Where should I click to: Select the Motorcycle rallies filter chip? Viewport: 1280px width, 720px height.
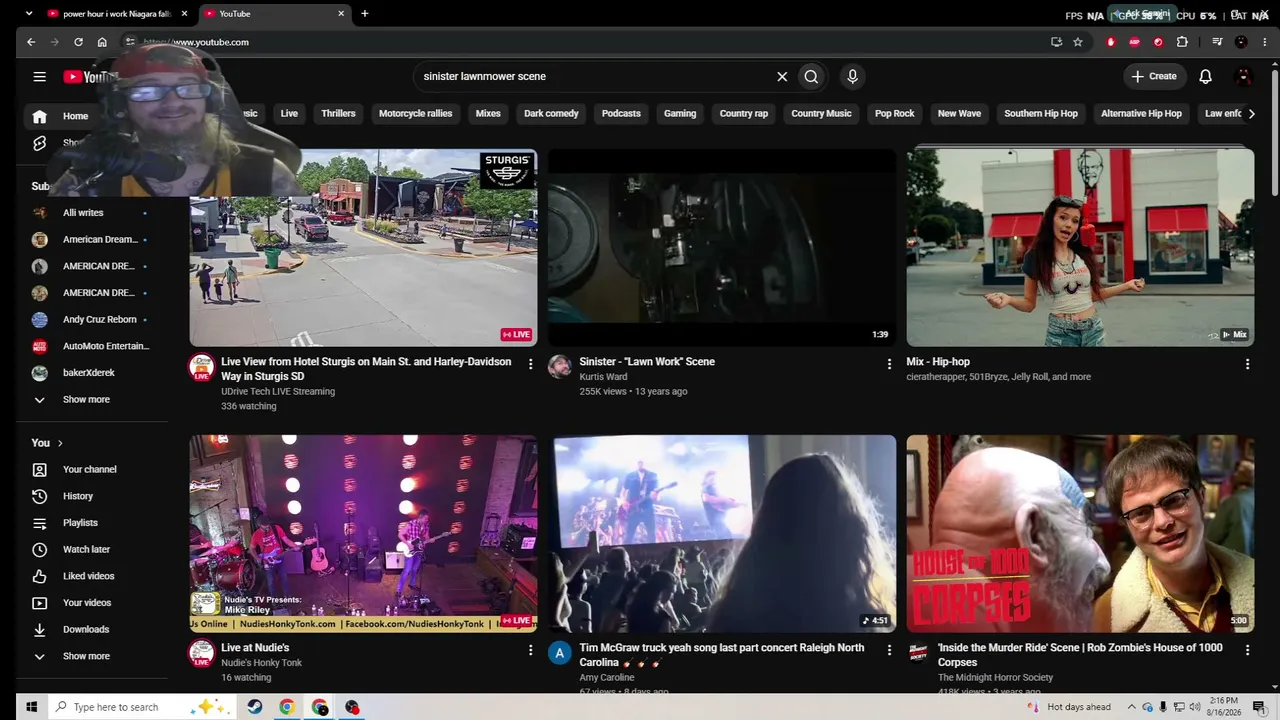click(416, 113)
